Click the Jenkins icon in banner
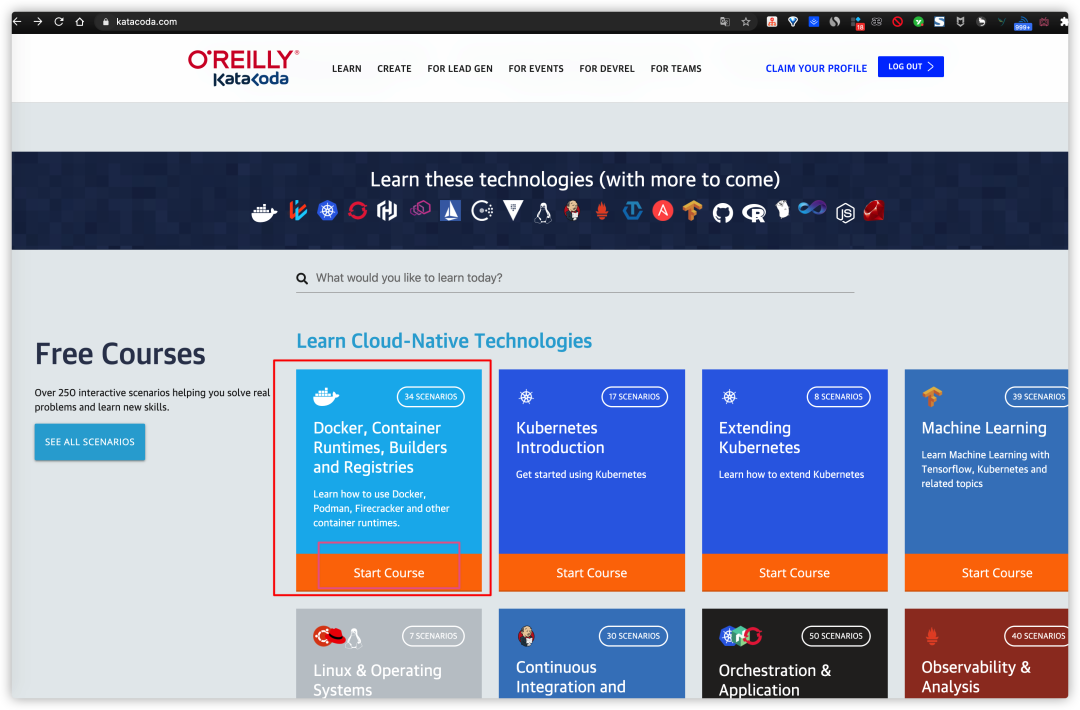Screen dimensions: 1080x710 572,211
